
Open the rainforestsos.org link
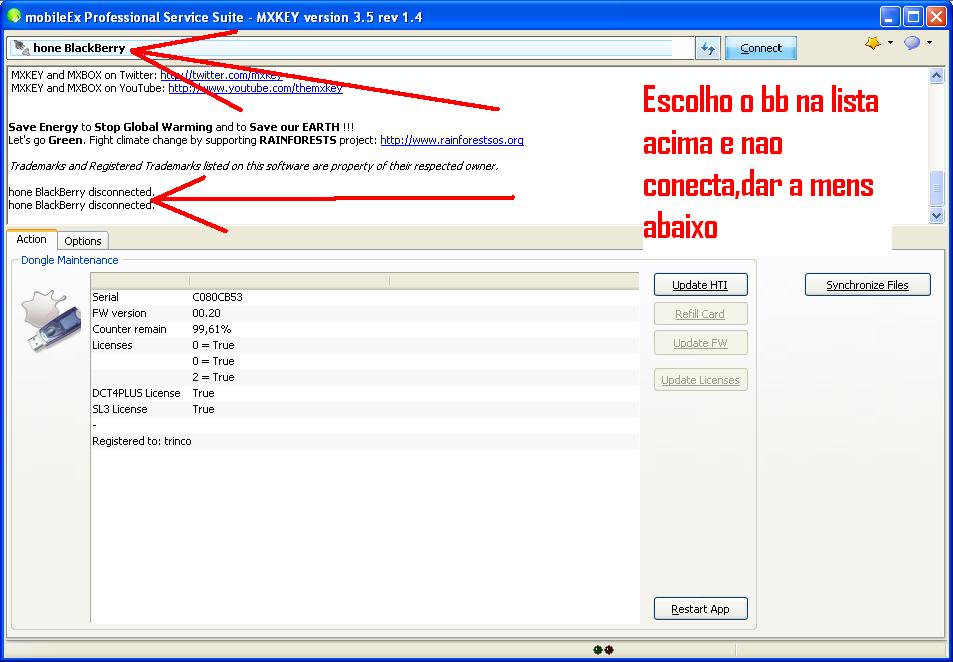click(x=452, y=140)
